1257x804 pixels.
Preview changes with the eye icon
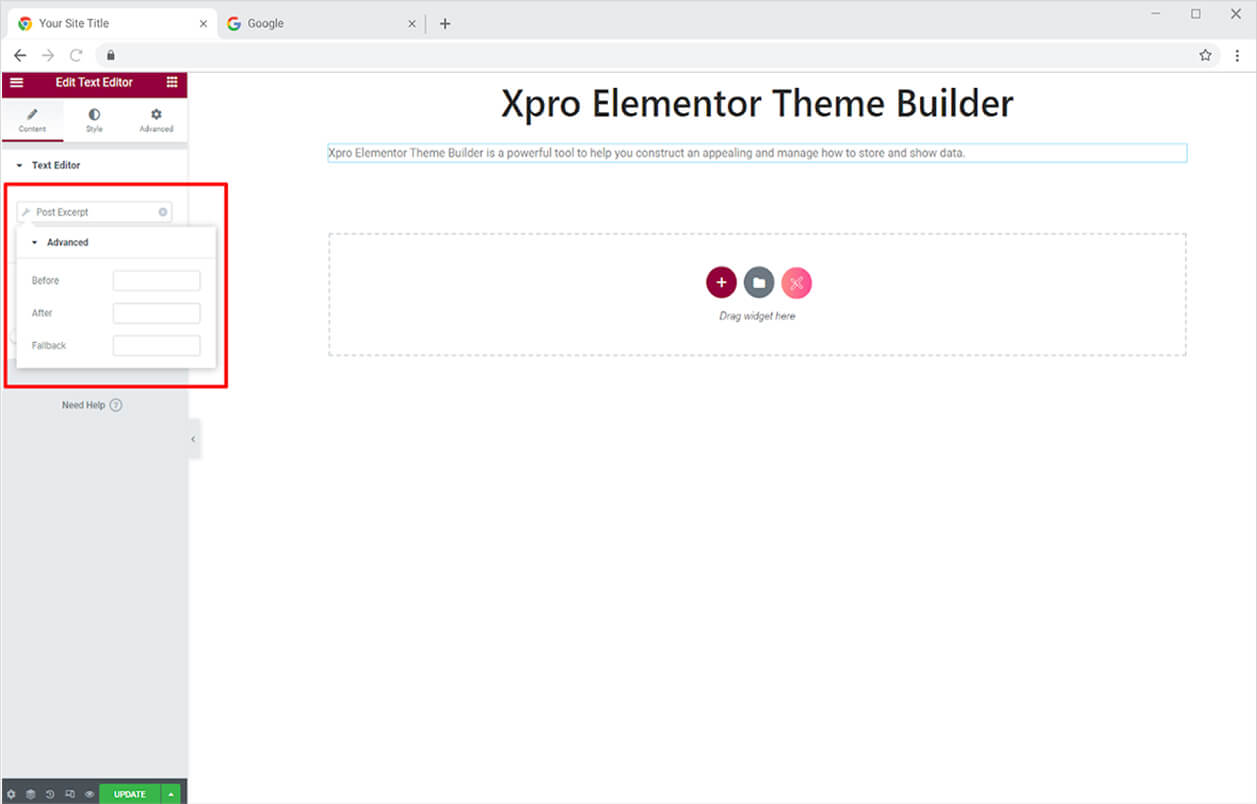pyautogui.click(x=89, y=794)
